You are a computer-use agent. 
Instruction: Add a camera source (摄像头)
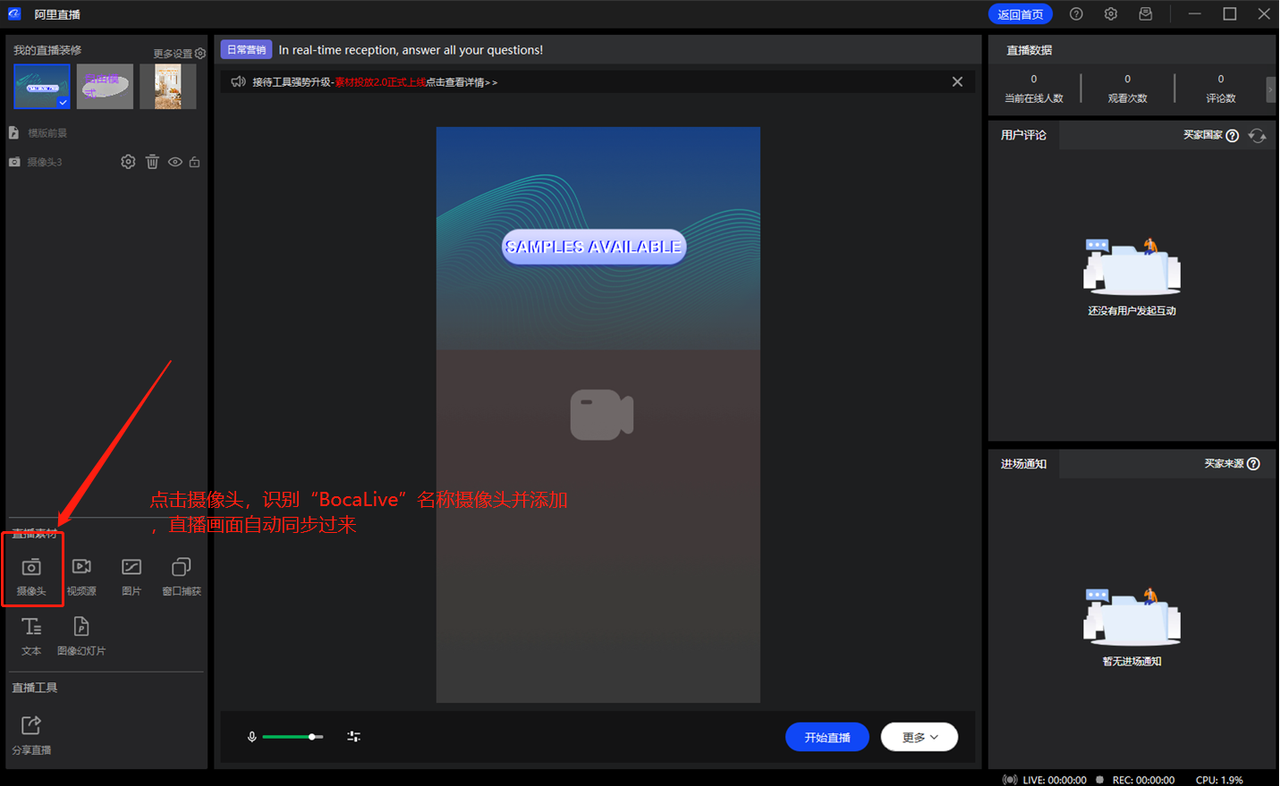(31, 577)
